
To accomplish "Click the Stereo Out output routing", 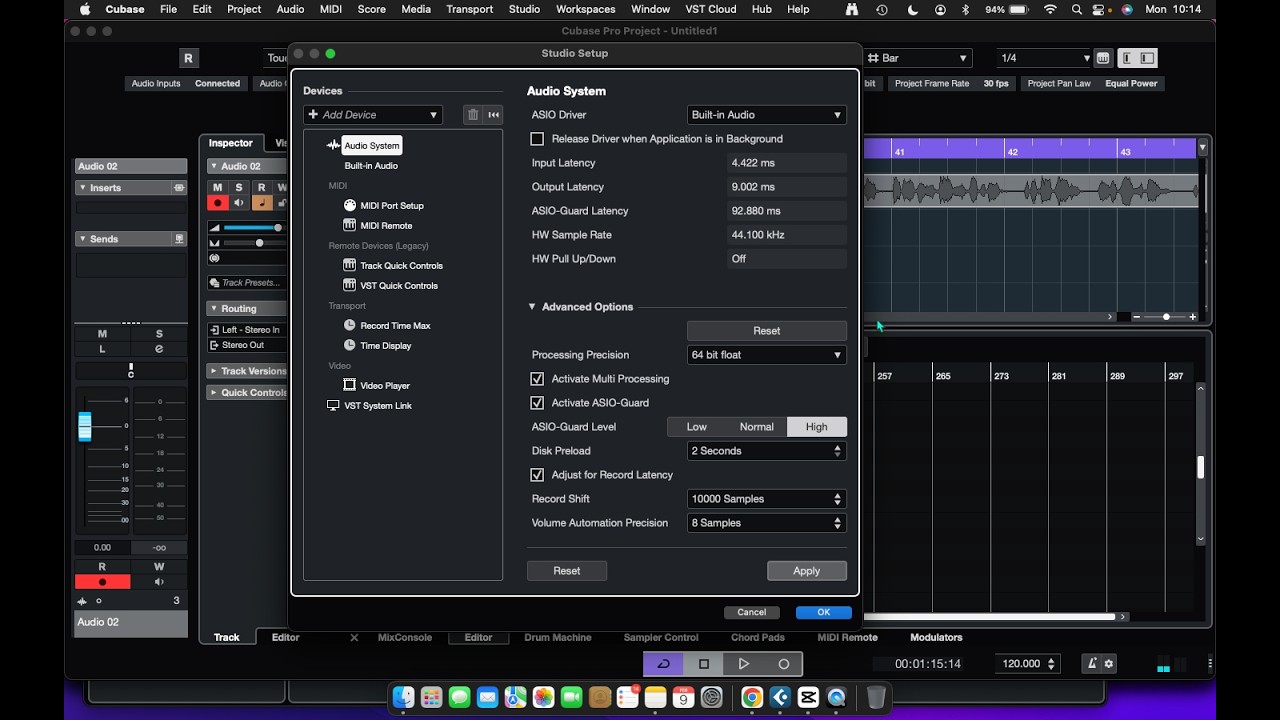I will [x=247, y=345].
